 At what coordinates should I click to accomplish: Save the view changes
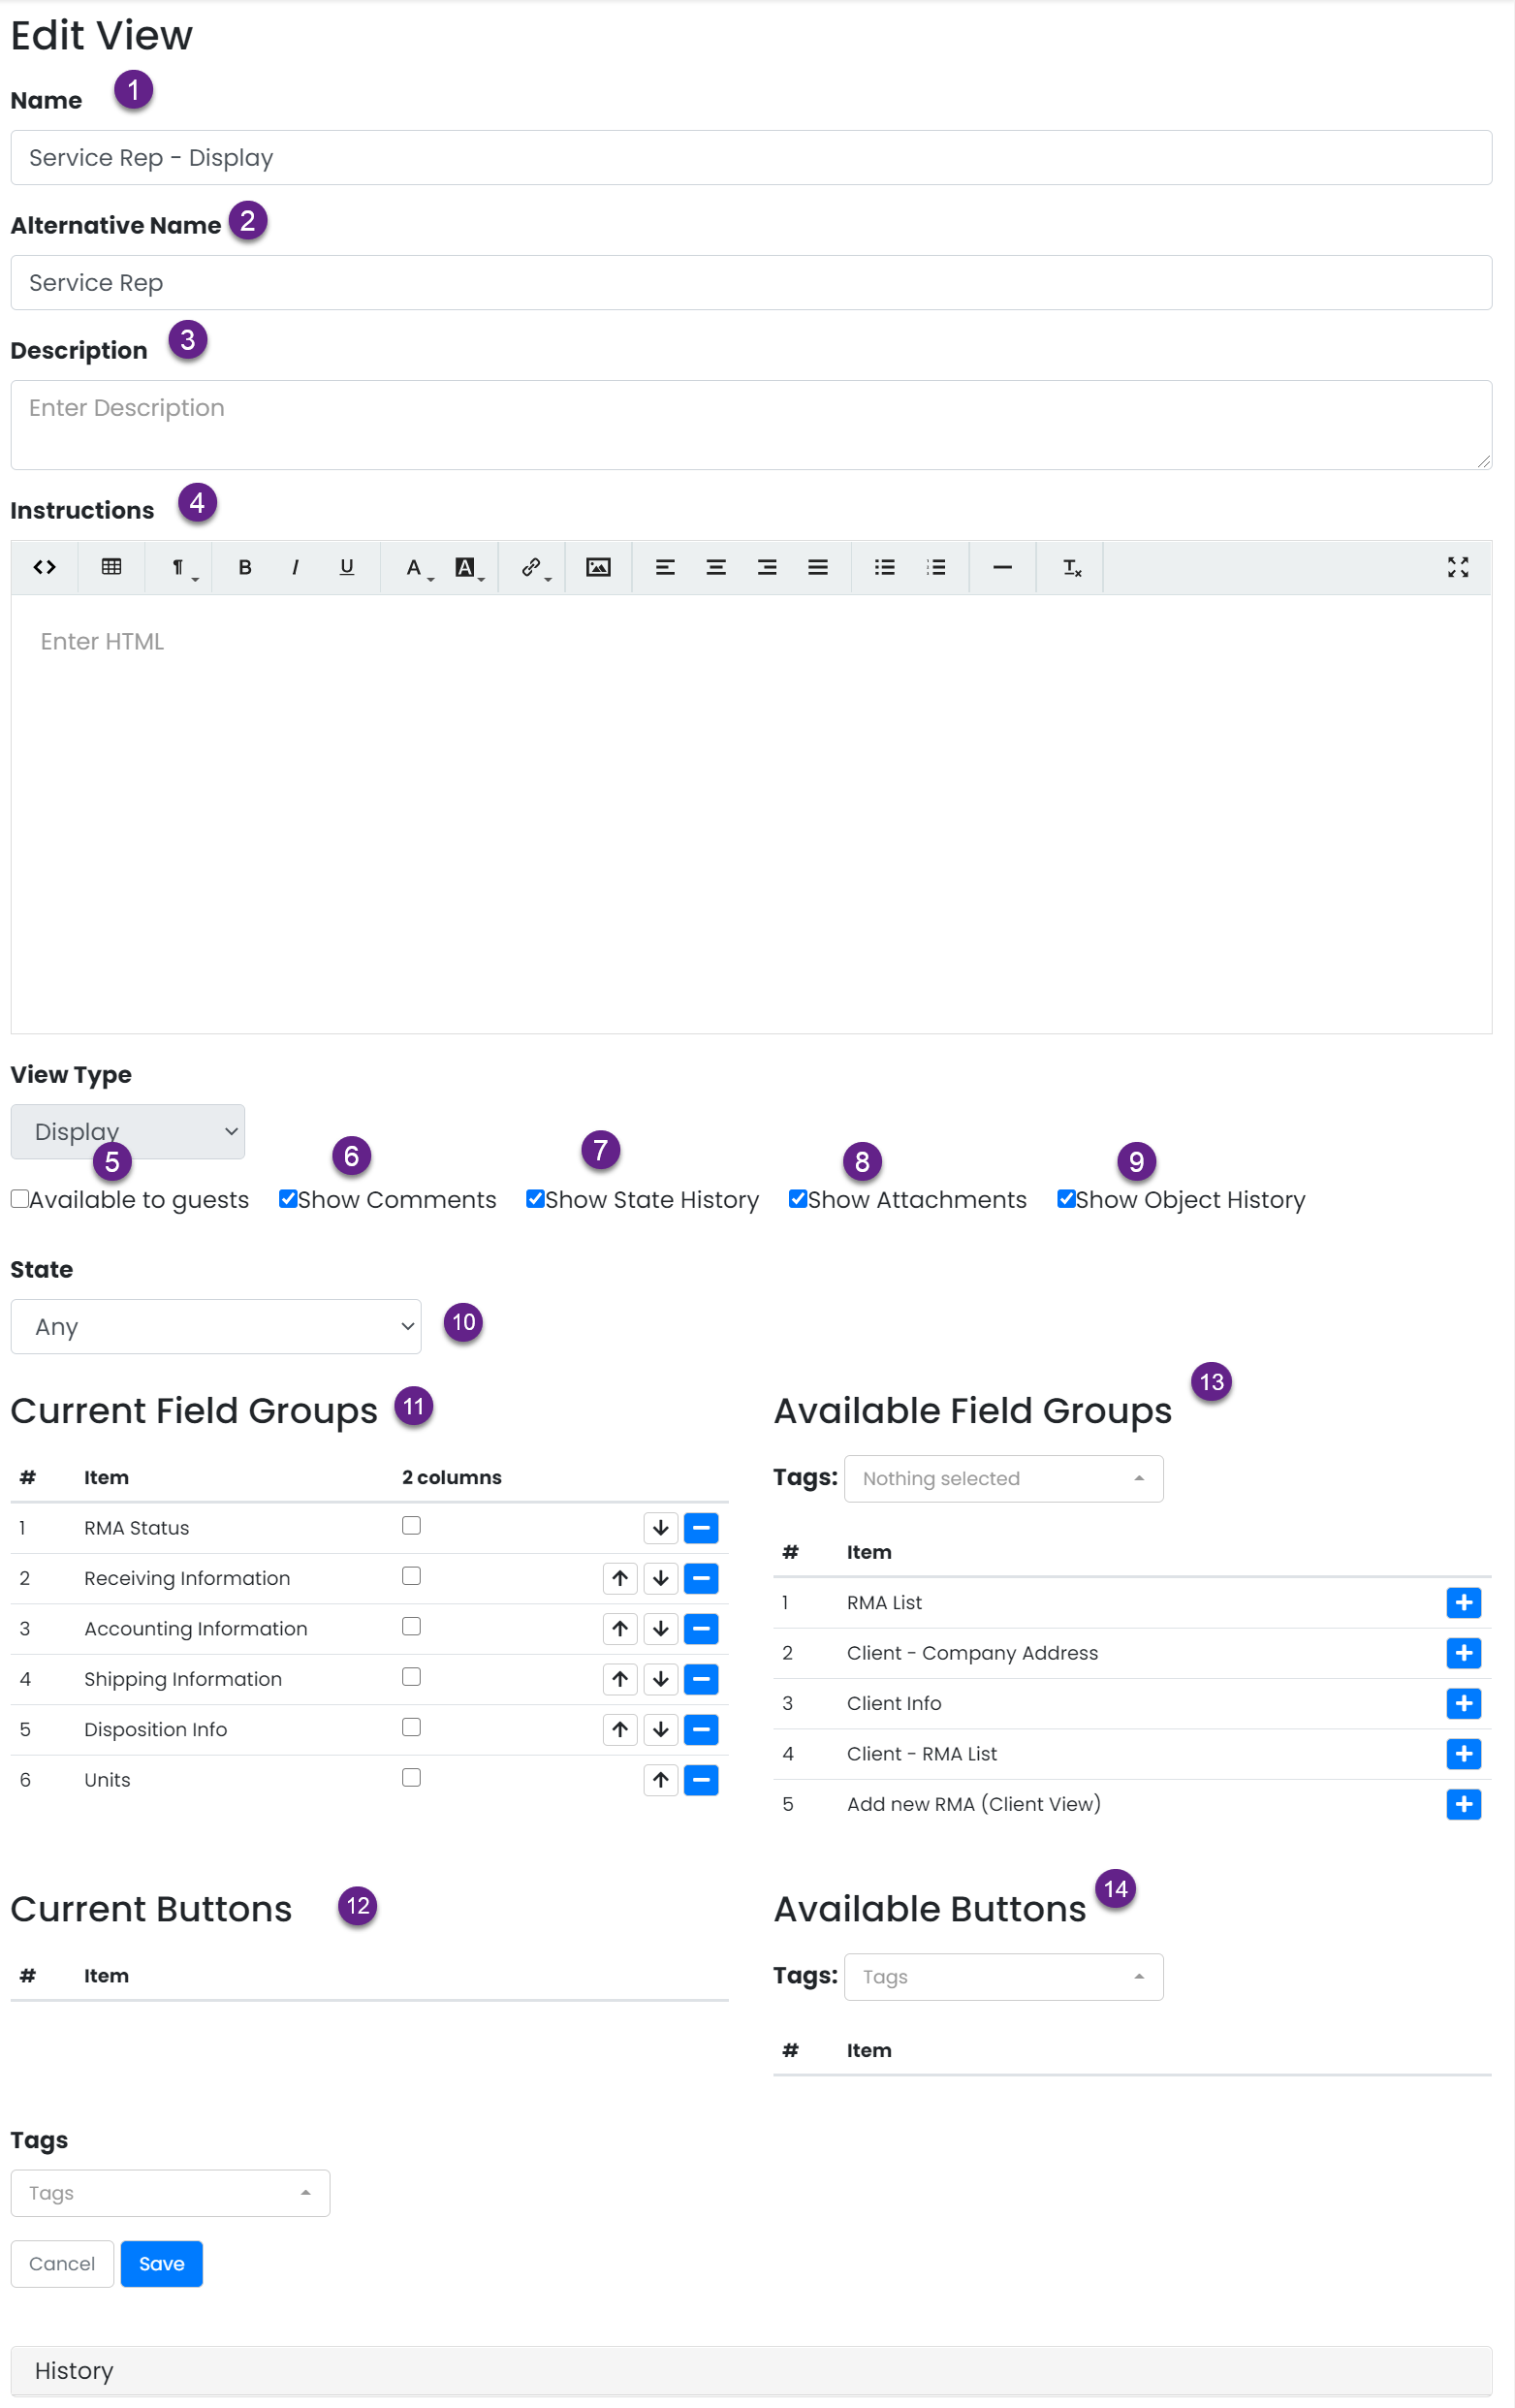161,2263
